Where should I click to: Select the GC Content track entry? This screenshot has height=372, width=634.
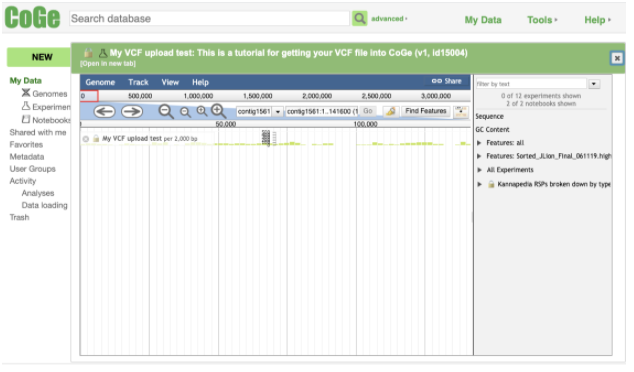pyautogui.click(x=492, y=129)
